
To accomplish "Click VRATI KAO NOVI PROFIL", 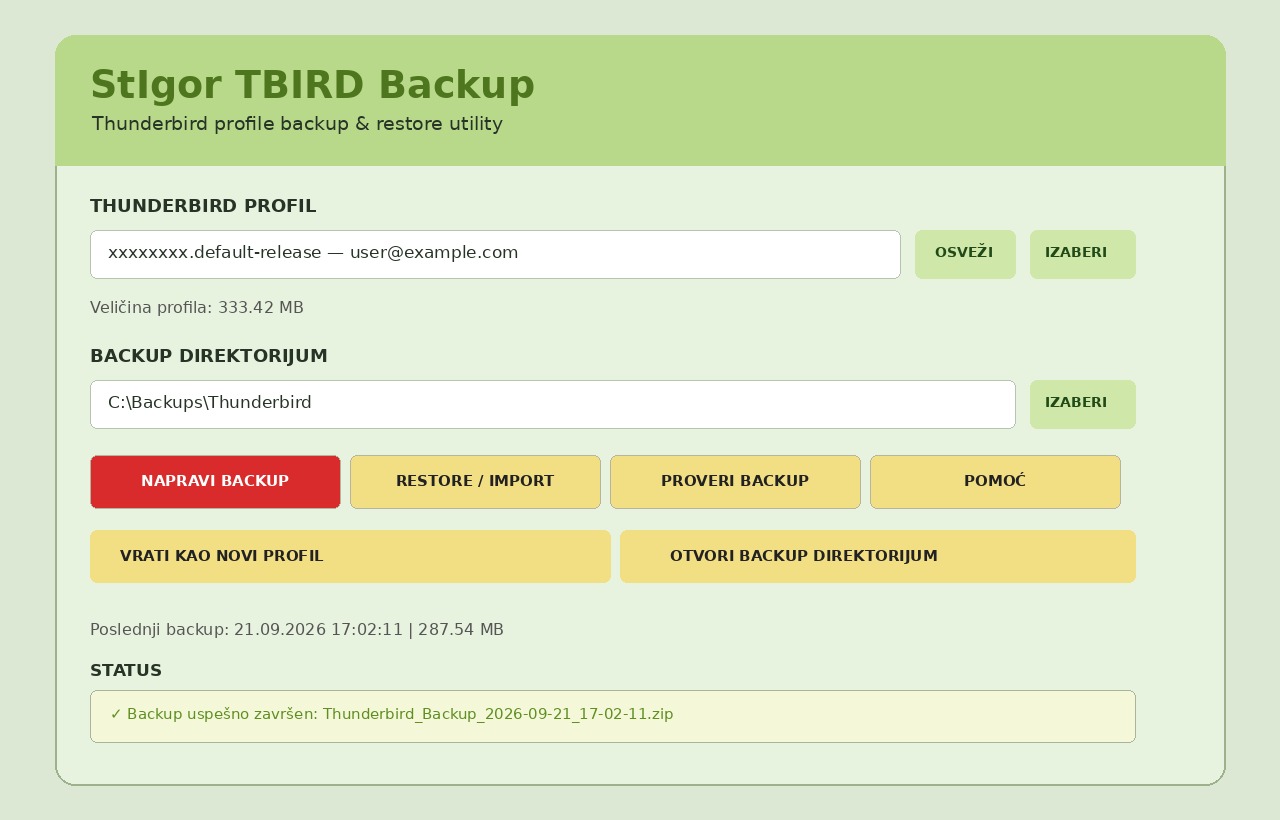I will click(350, 556).
